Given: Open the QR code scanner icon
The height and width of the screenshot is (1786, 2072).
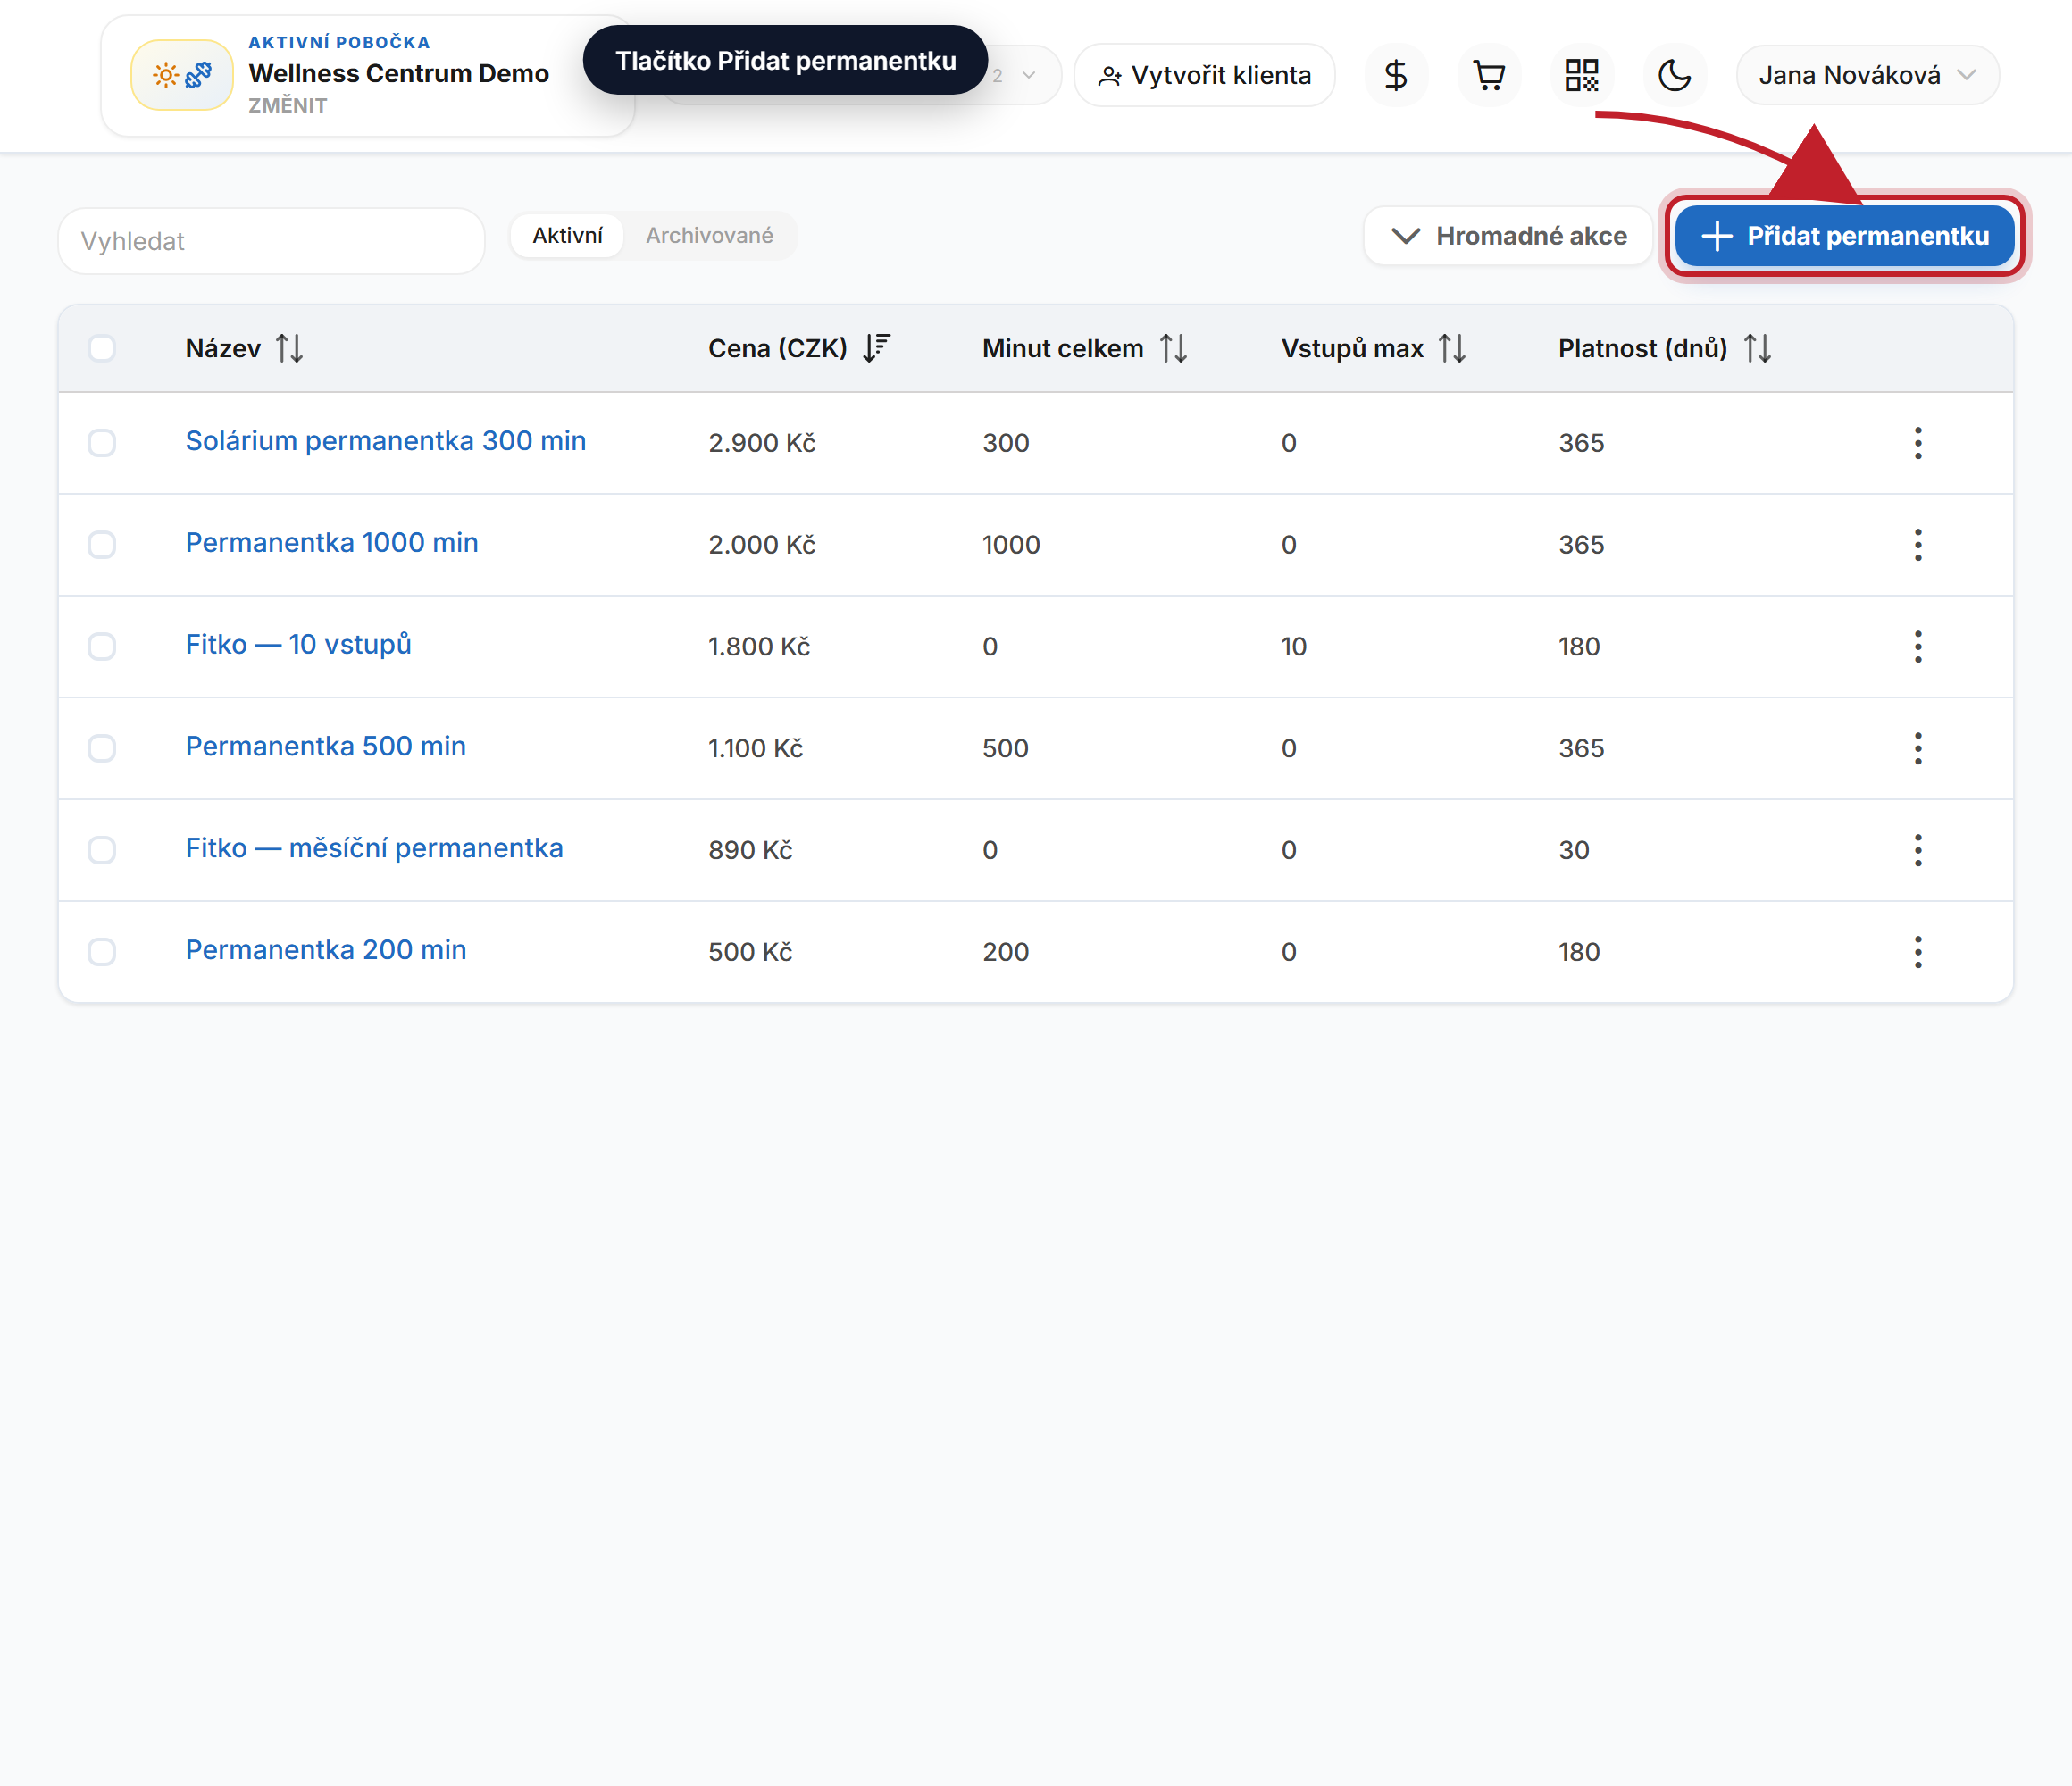Looking at the screenshot, I should 1582,75.
